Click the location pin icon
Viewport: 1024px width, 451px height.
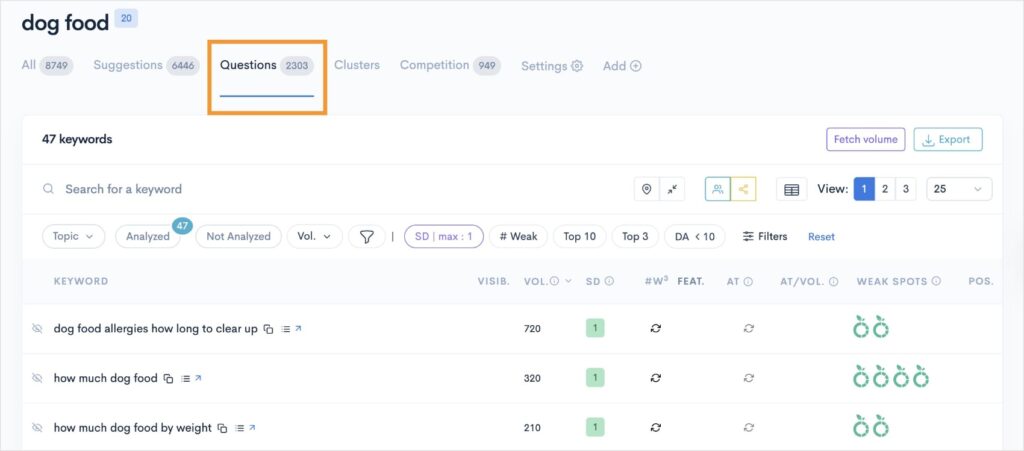pos(647,189)
